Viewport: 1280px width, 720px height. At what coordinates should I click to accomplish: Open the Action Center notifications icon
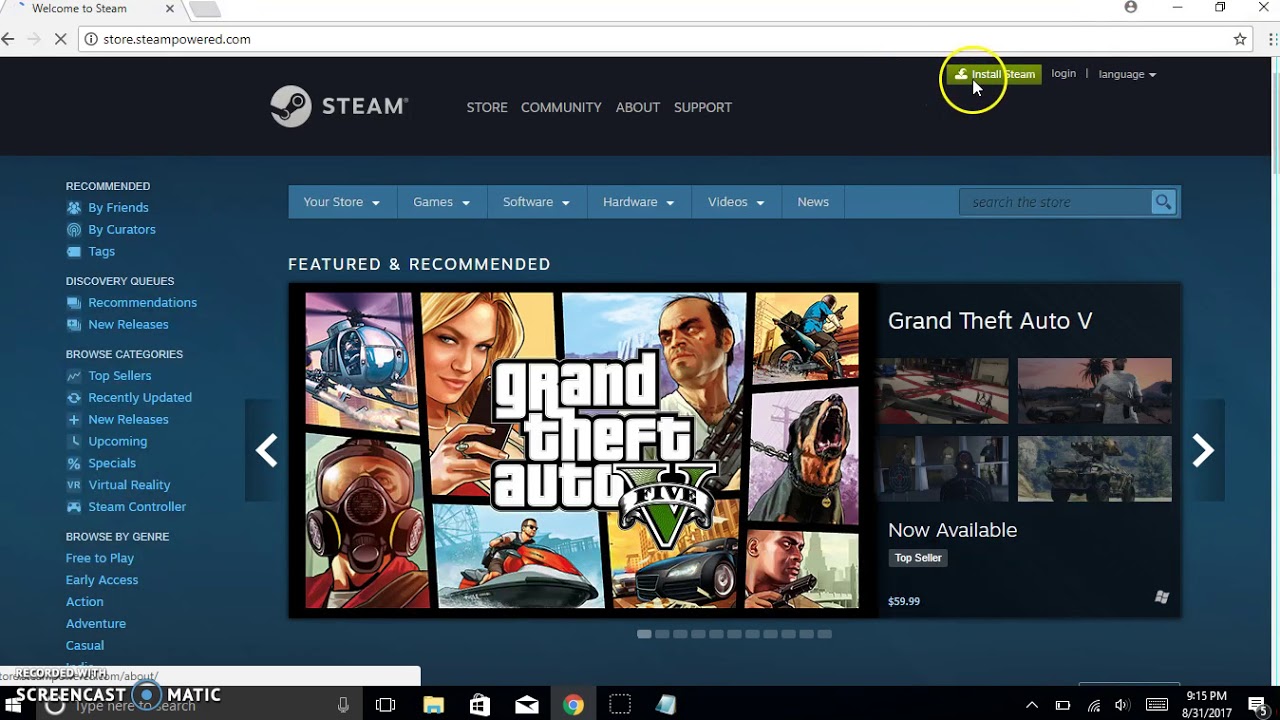click(1257, 705)
